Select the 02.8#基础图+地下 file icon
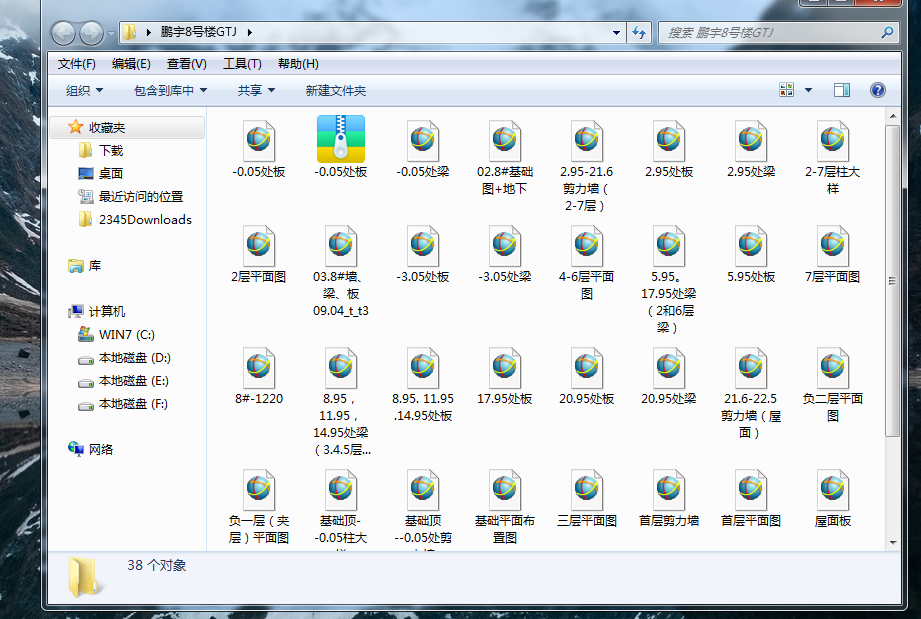The width and height of the screenshot is (921, 619). coord(505,140)
